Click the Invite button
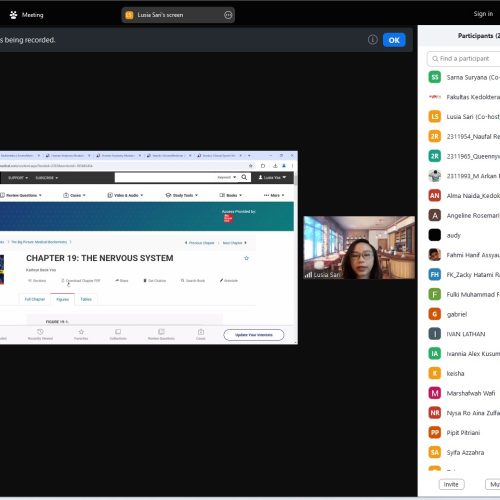 point(451,484)
